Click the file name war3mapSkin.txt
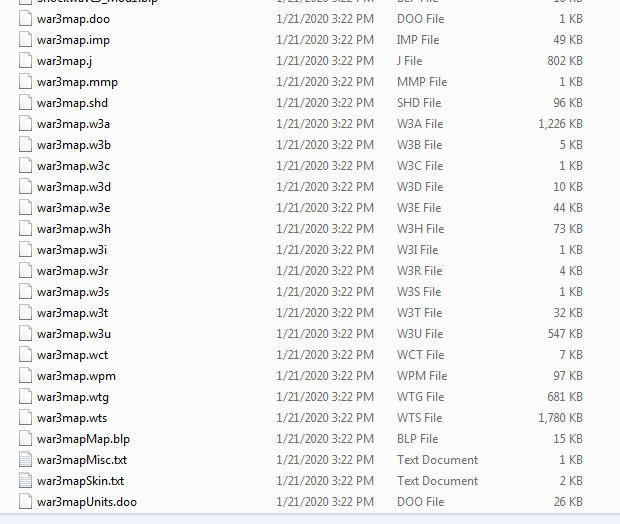Viewport: 620px width, 524px height. pyautogui.click(x=80, y=481)
